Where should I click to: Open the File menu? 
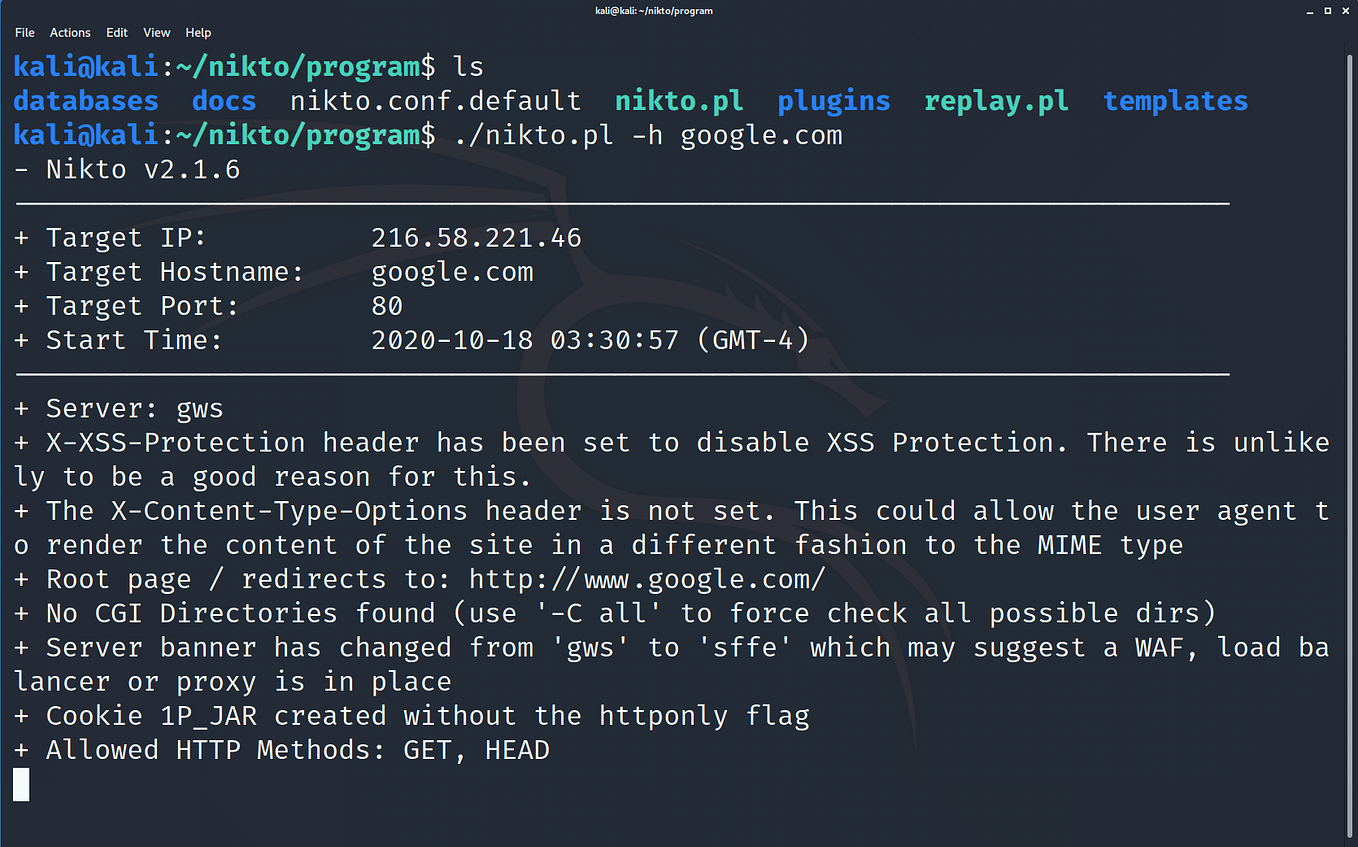tap(24, 32)
